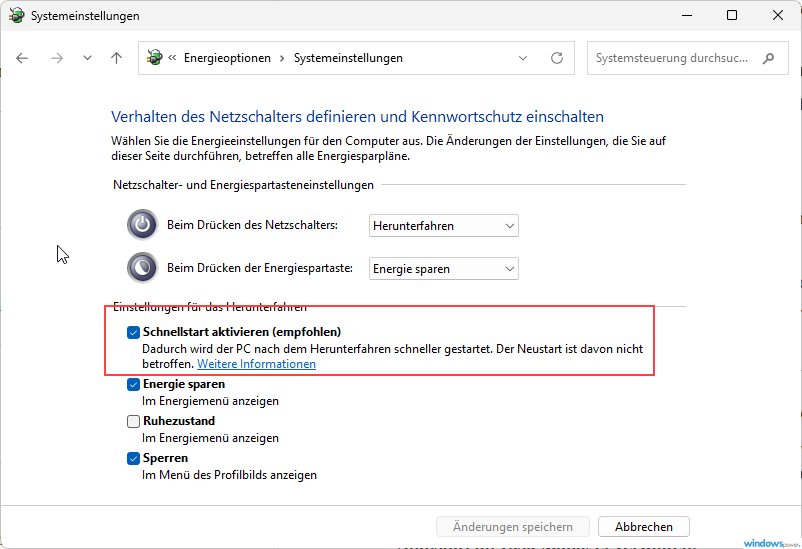The height and width of the screenshot is (549, 802).
Task: Click the breadcrumb double-chevron before Energieoptionen
Action: tap(172, 58)
